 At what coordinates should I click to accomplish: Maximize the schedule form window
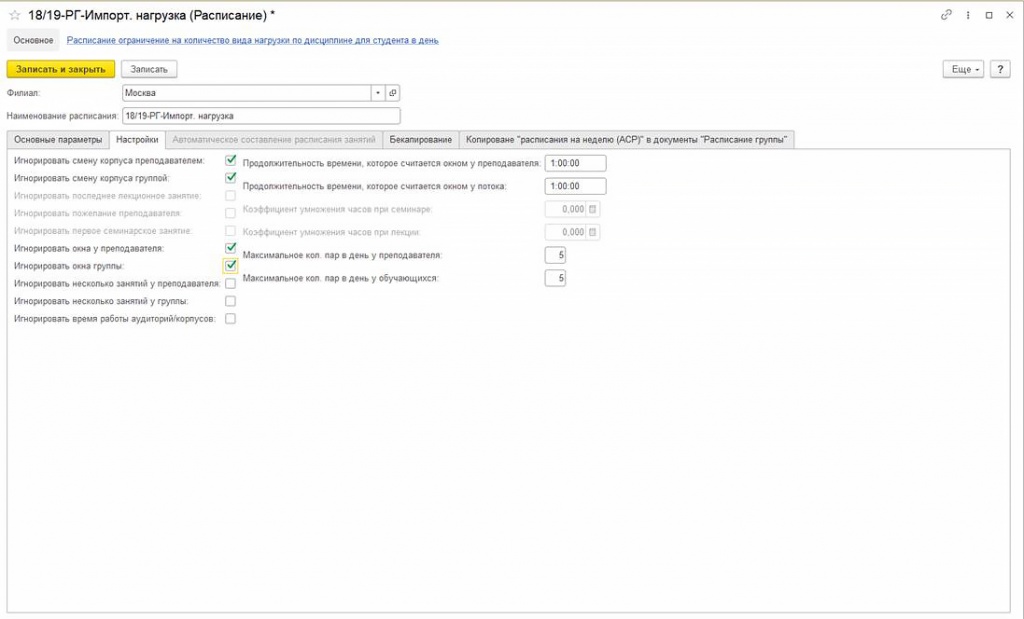988,16
